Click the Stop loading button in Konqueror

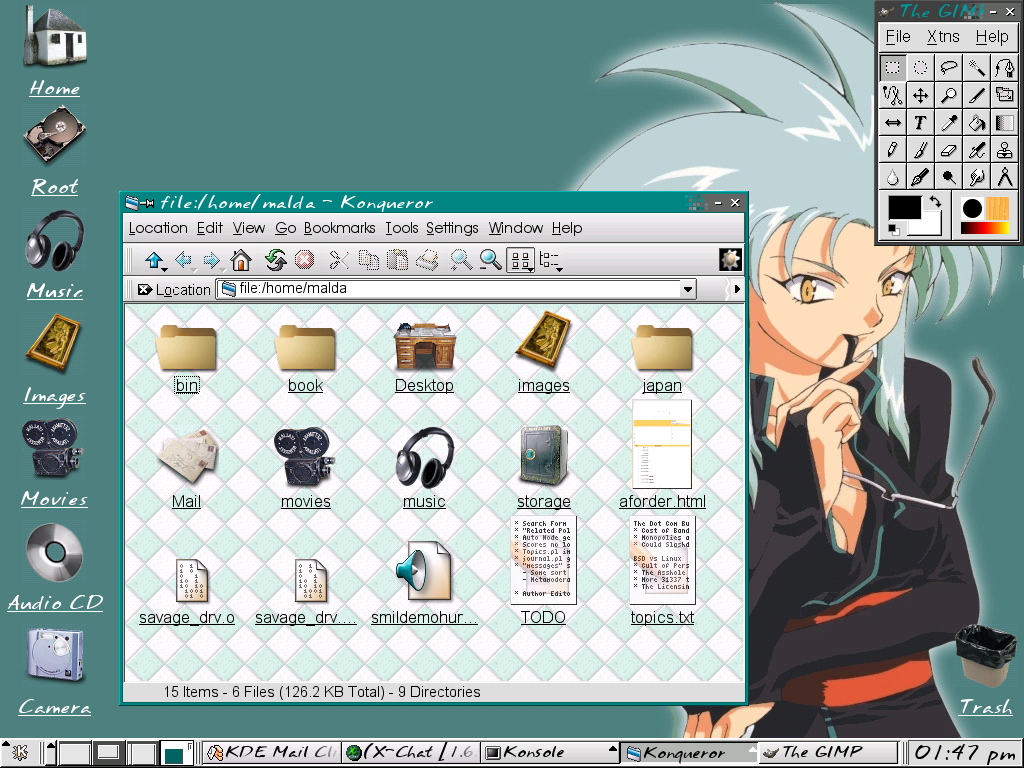[304, 260]
